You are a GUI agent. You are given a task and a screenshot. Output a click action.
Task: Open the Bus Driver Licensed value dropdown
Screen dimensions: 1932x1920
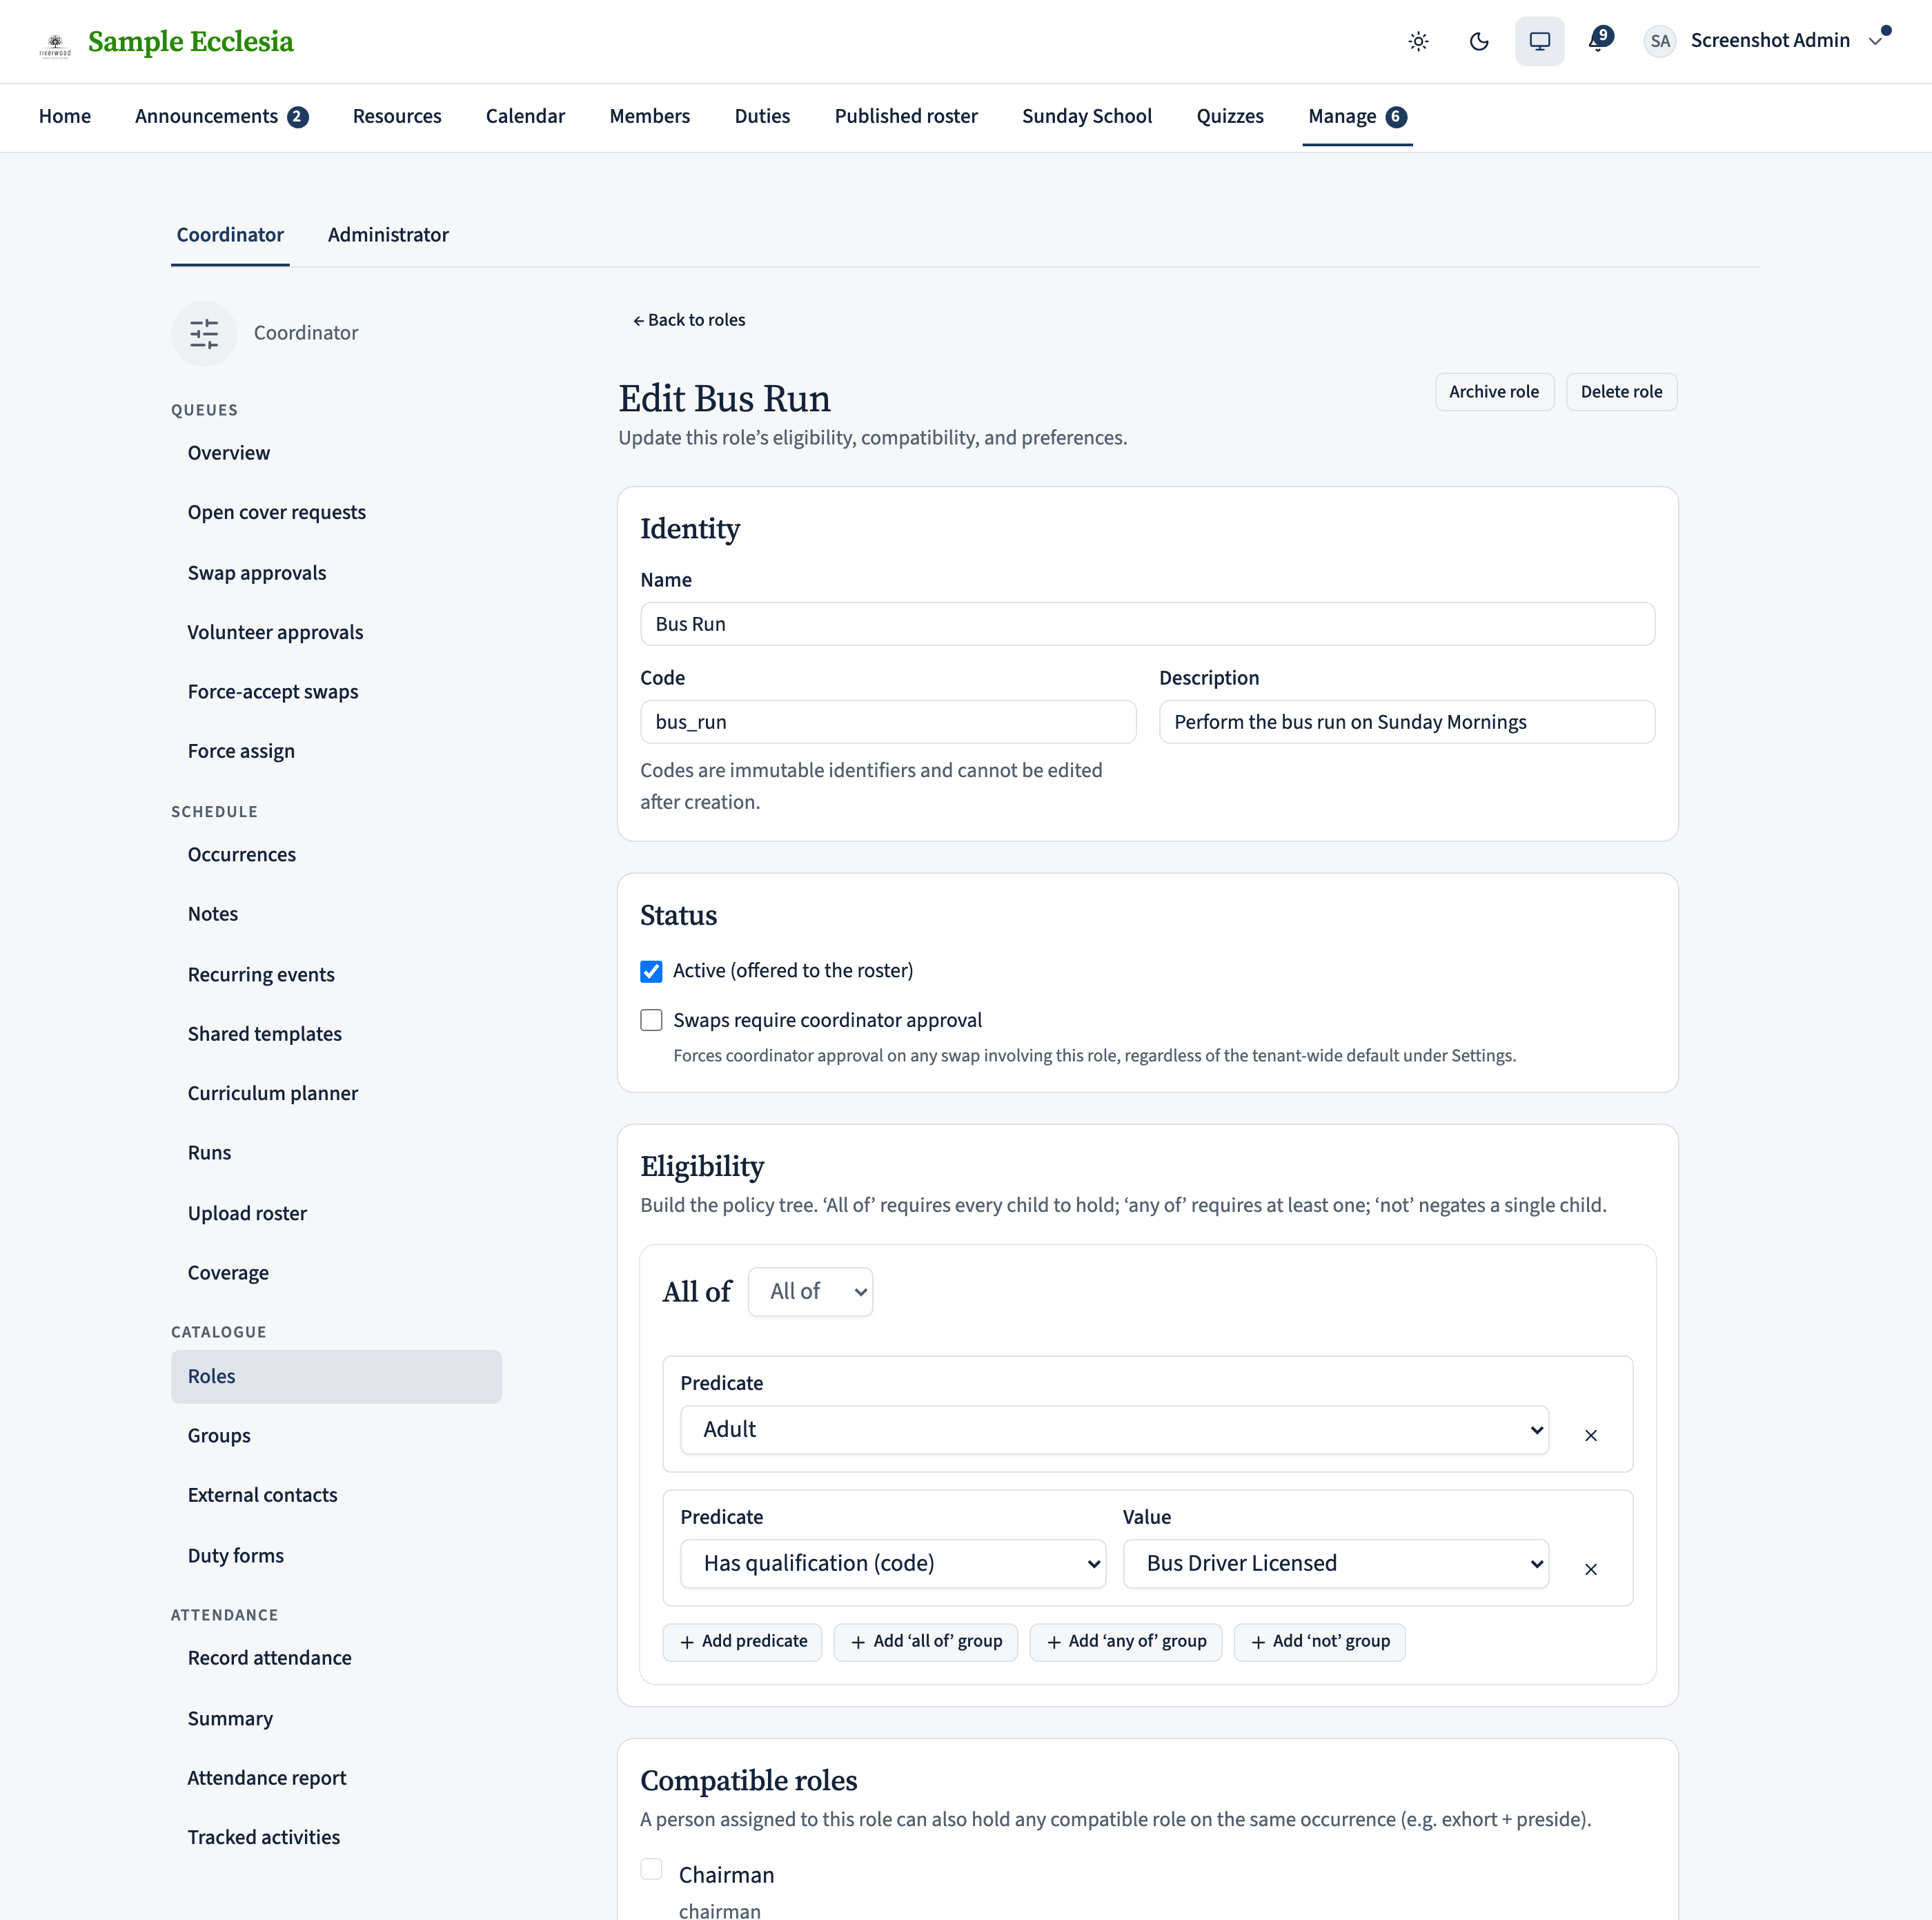1335,1564
